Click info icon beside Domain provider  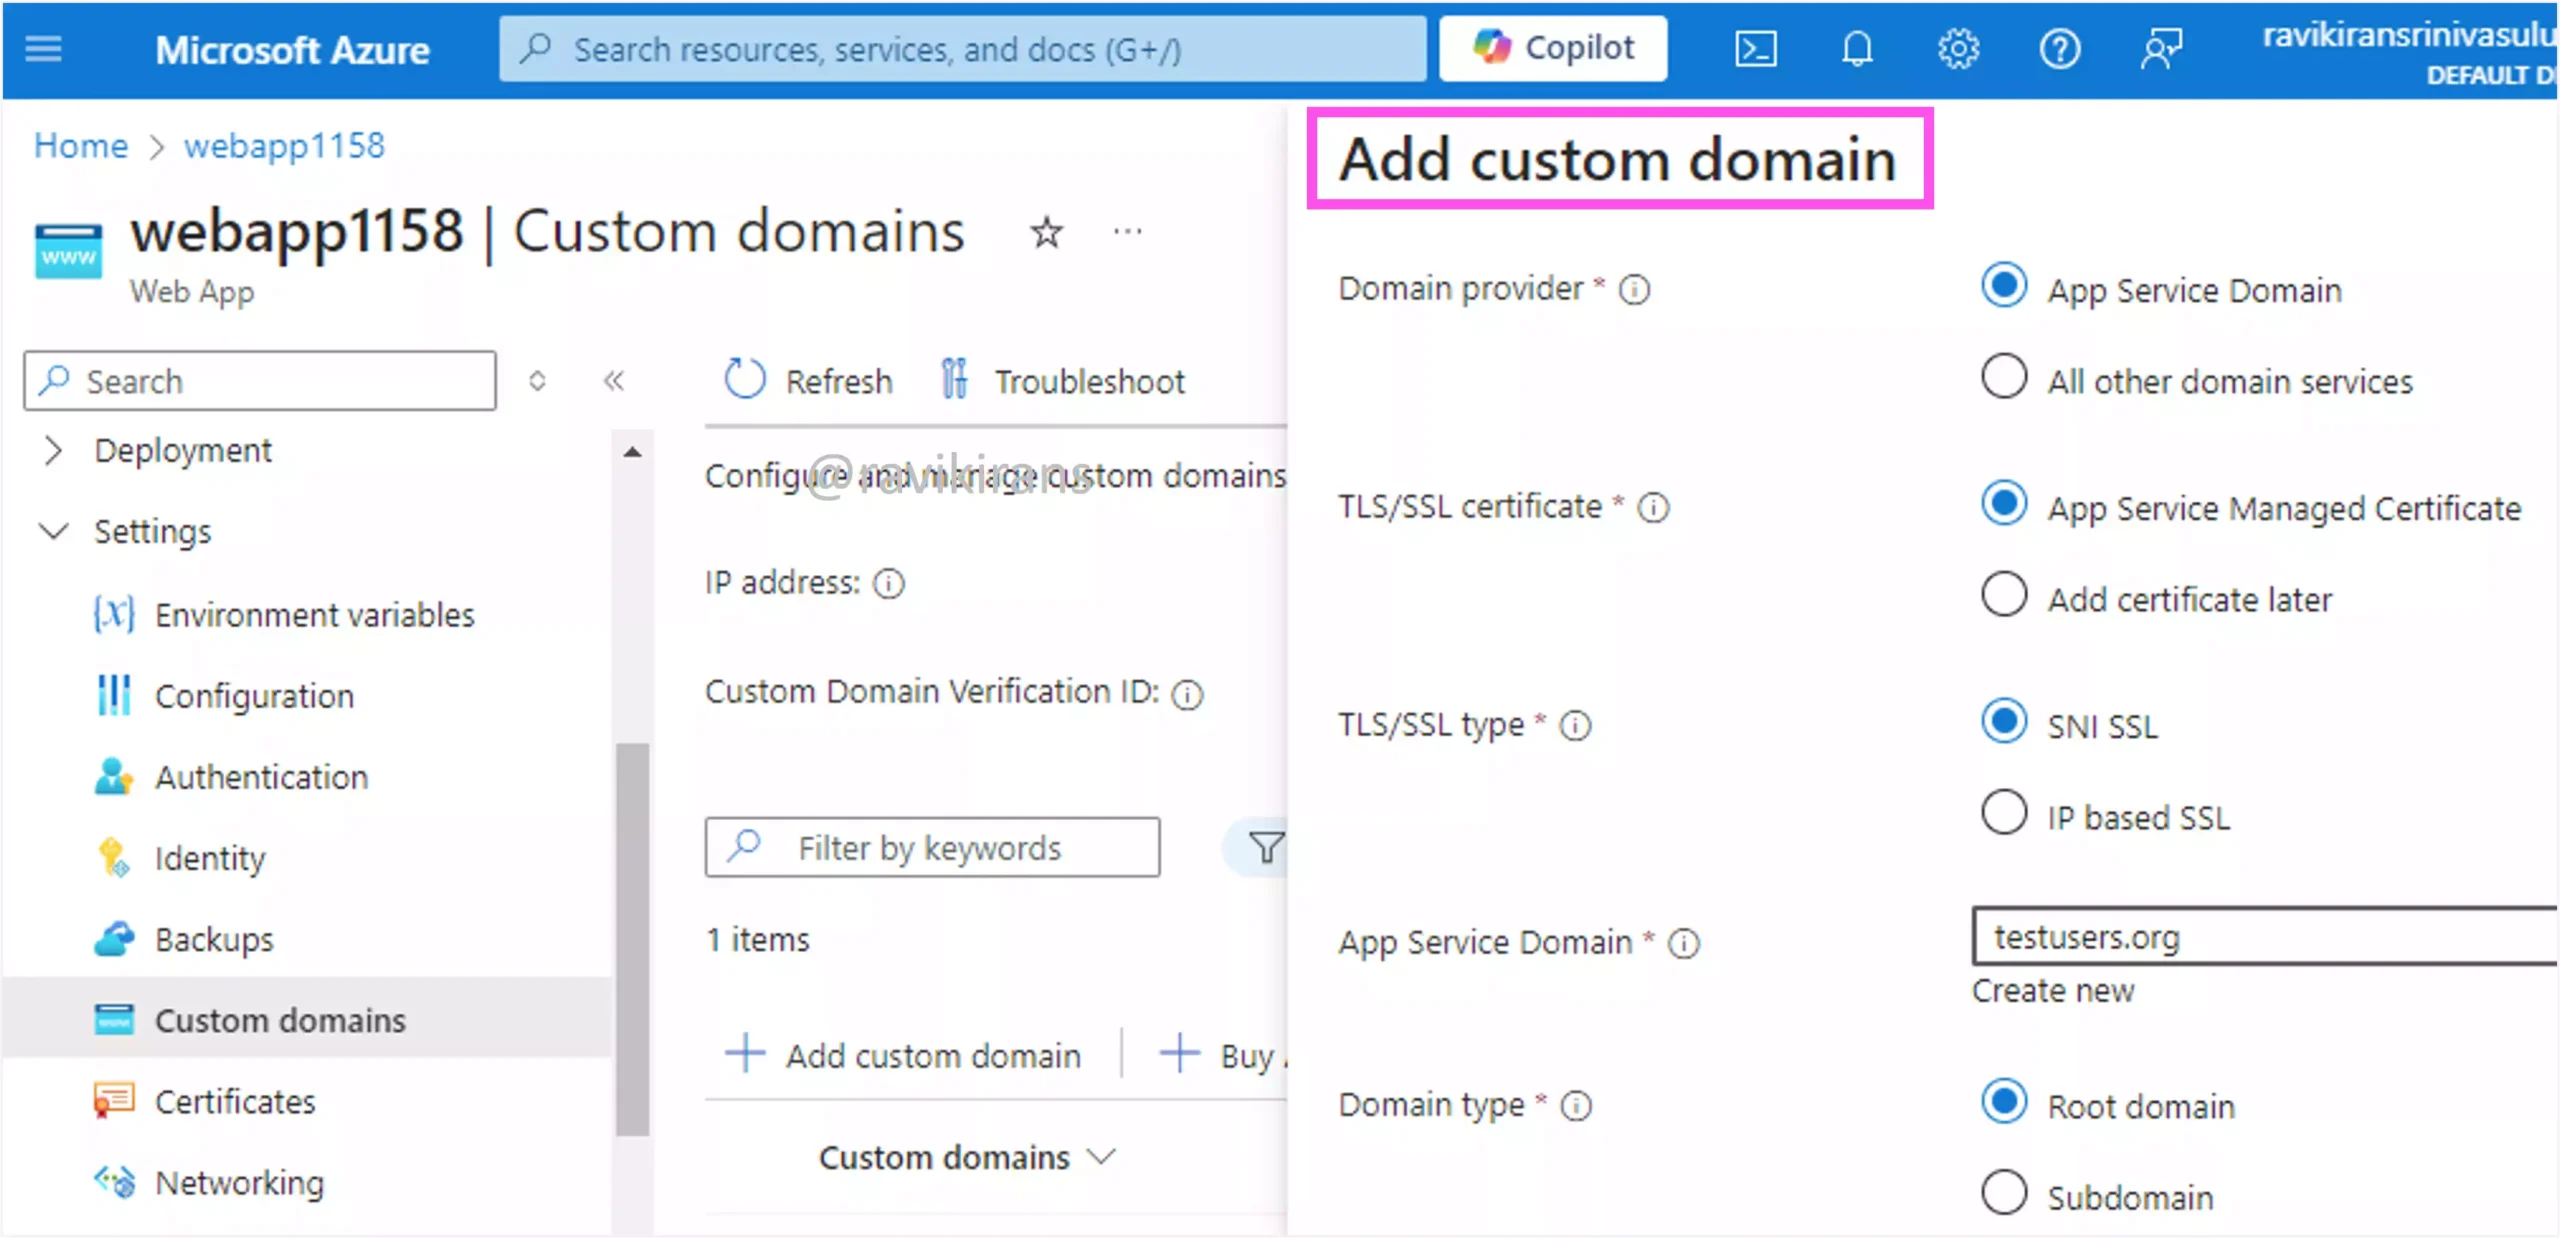[1634, 290]
